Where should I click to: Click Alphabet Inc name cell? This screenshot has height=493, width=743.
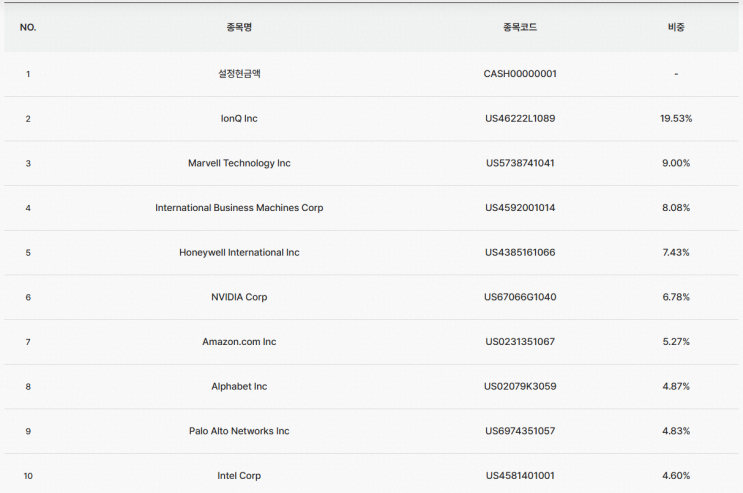[239, 386]
